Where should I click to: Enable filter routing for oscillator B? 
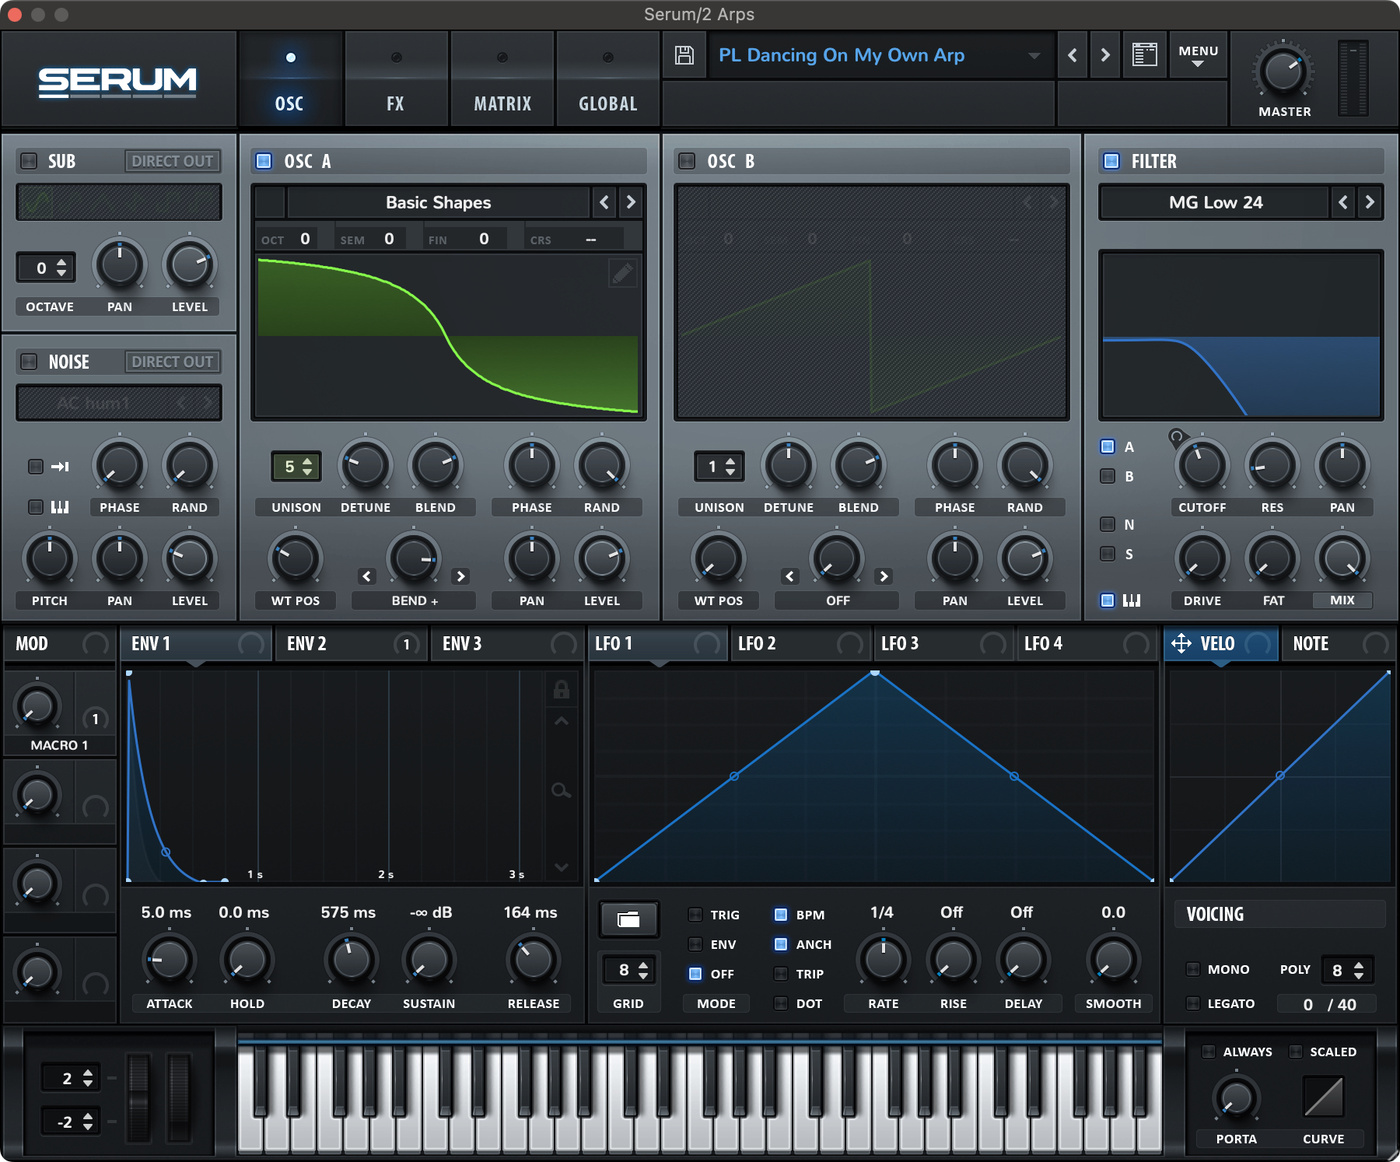(x=1107, y=476)
